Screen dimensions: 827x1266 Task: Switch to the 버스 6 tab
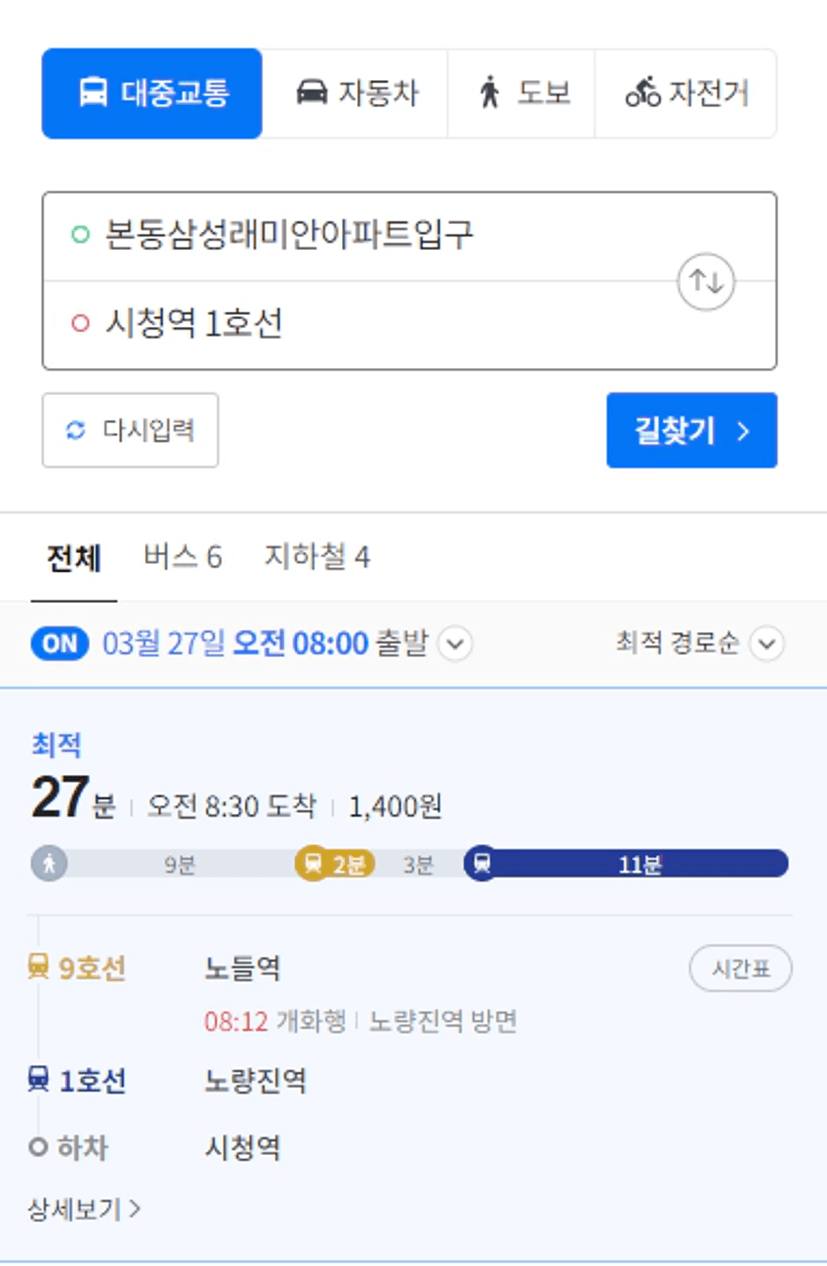(182, 557)
